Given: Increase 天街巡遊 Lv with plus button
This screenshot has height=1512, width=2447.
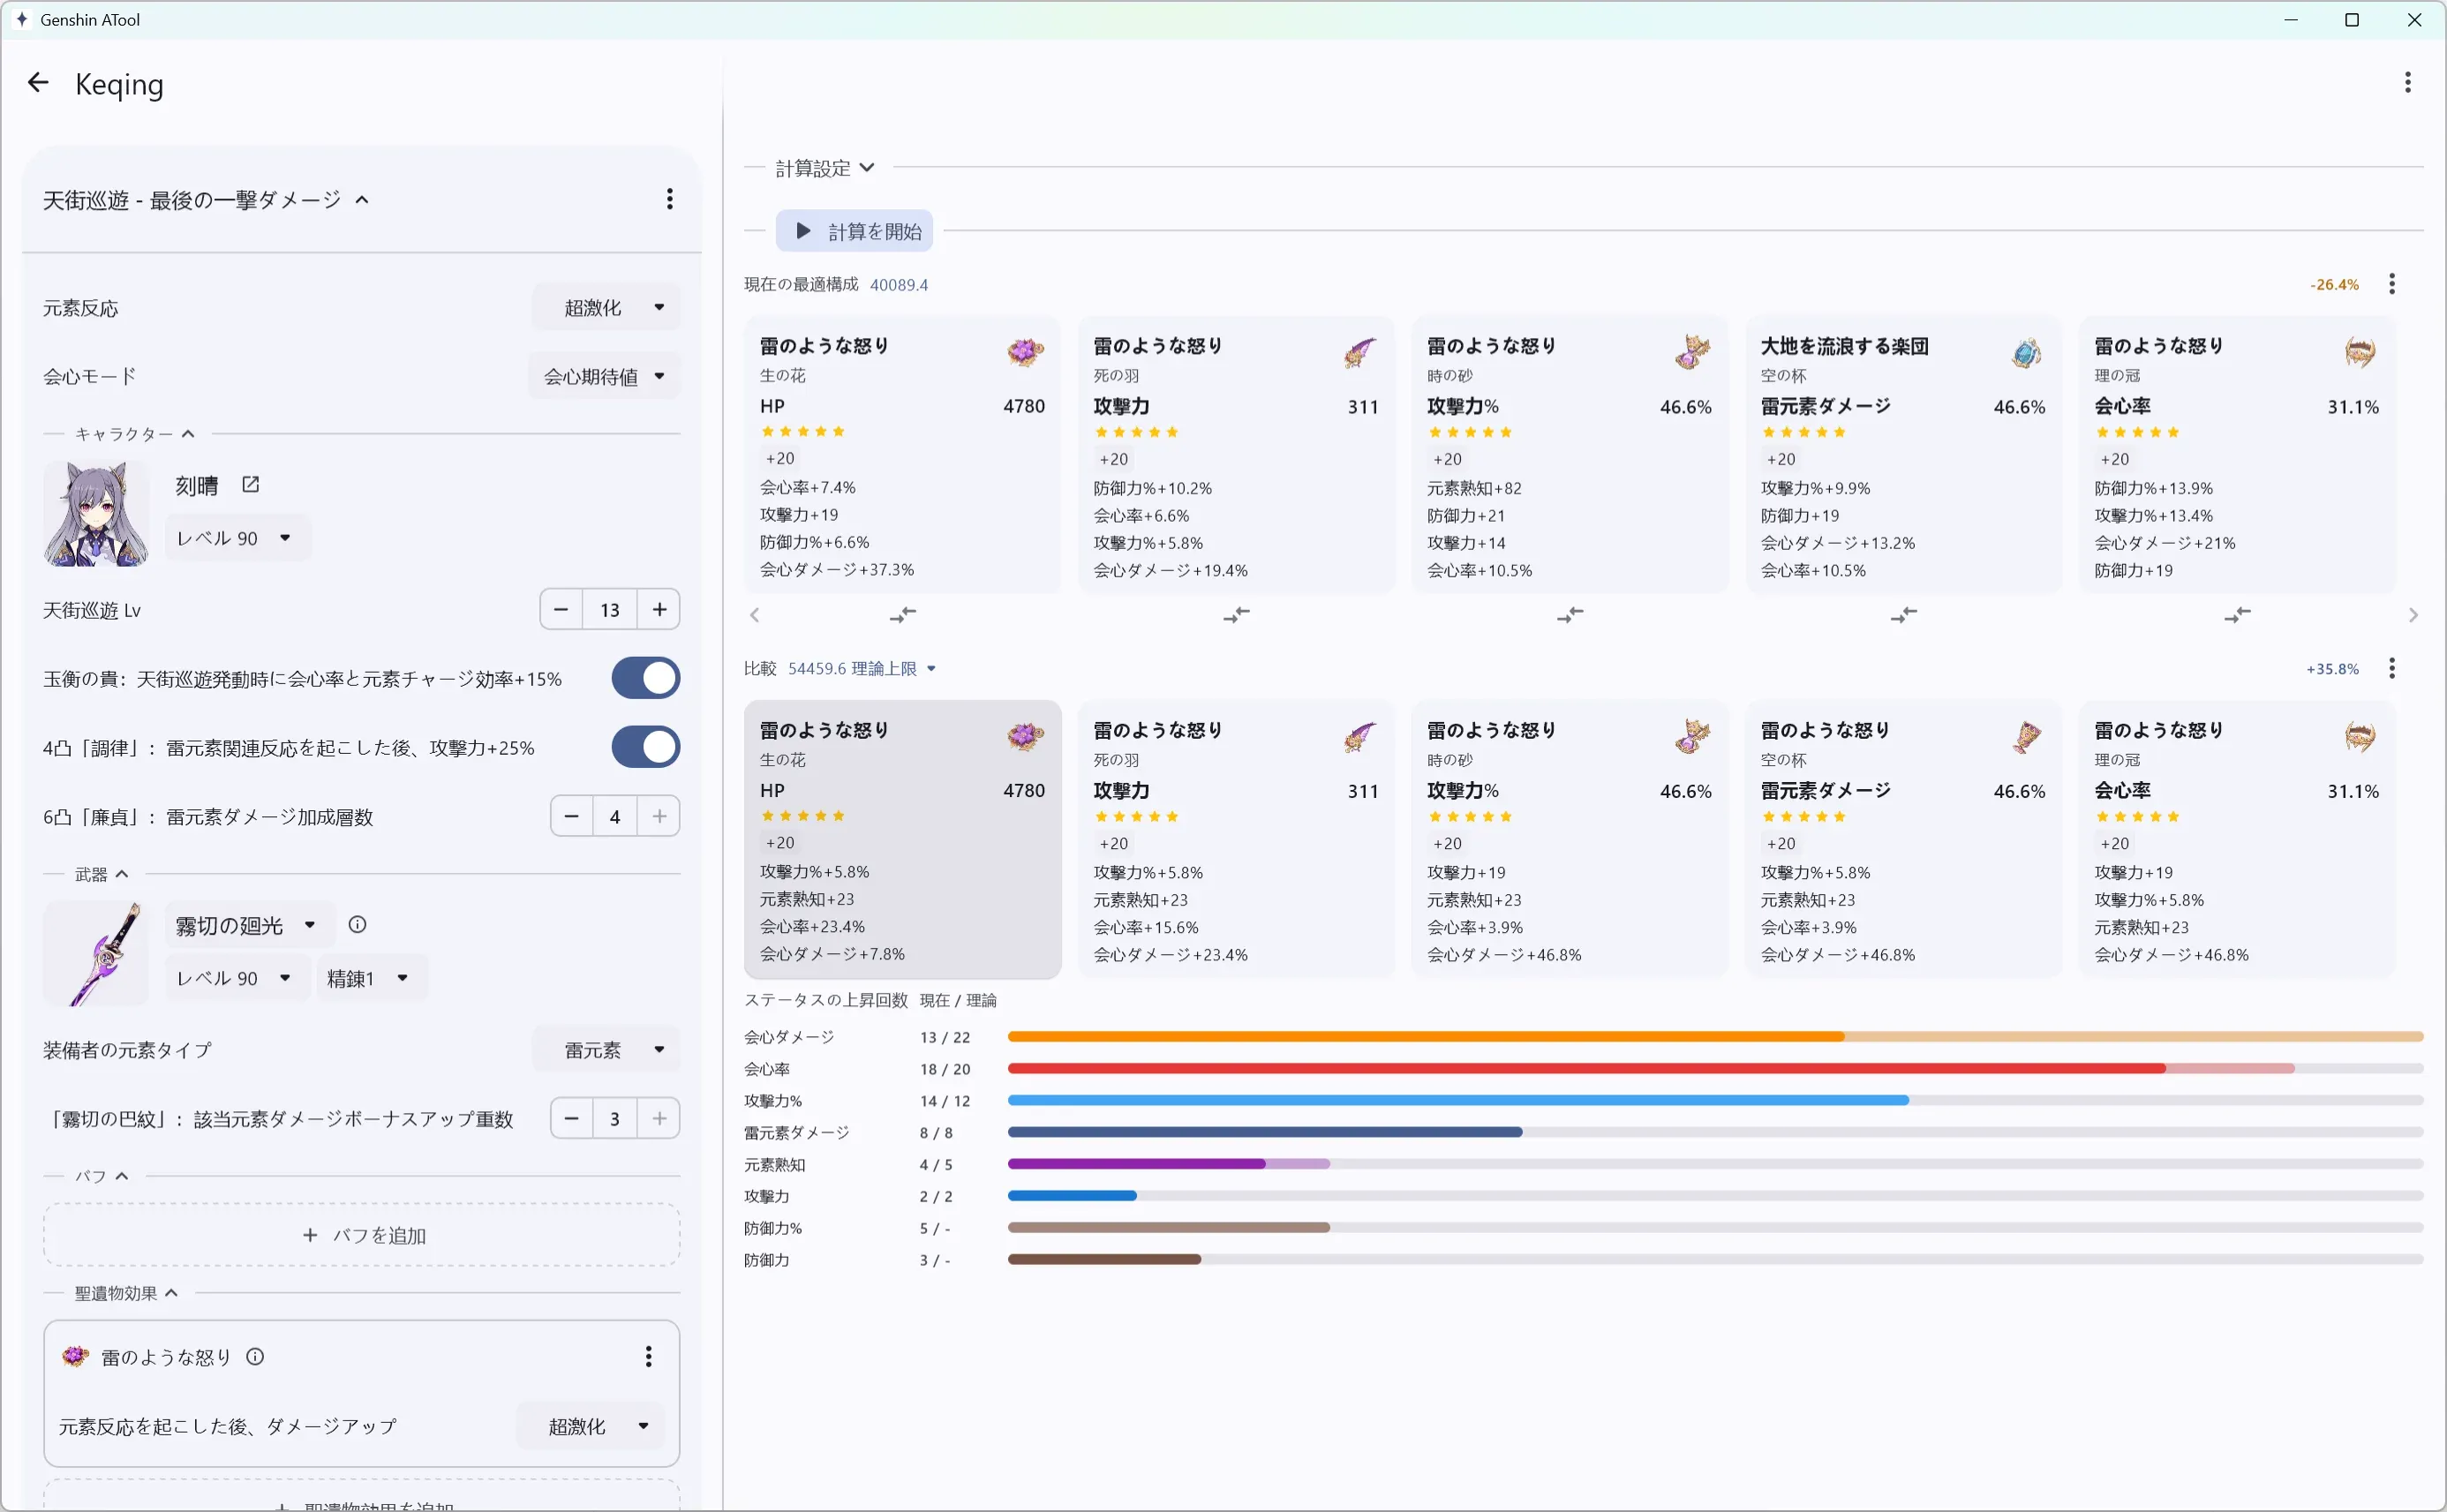Looking at the screenshot, I should (x=659, y=609).
